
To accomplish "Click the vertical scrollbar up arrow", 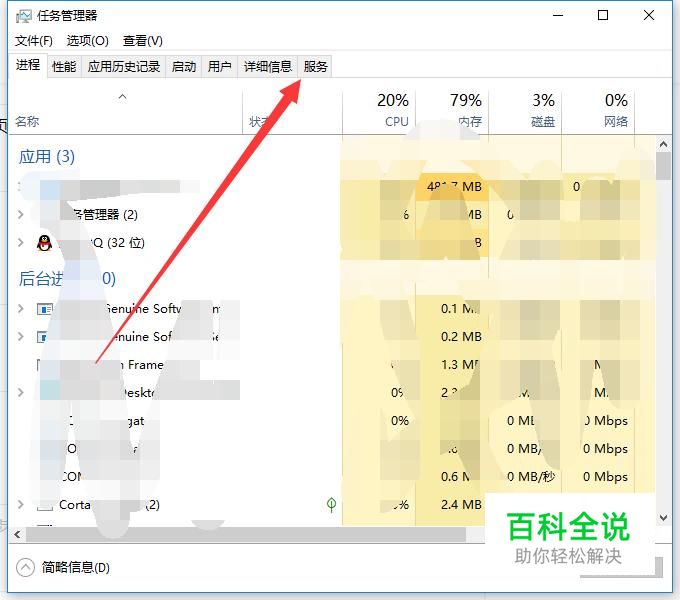I will click(x=663, y=144).
